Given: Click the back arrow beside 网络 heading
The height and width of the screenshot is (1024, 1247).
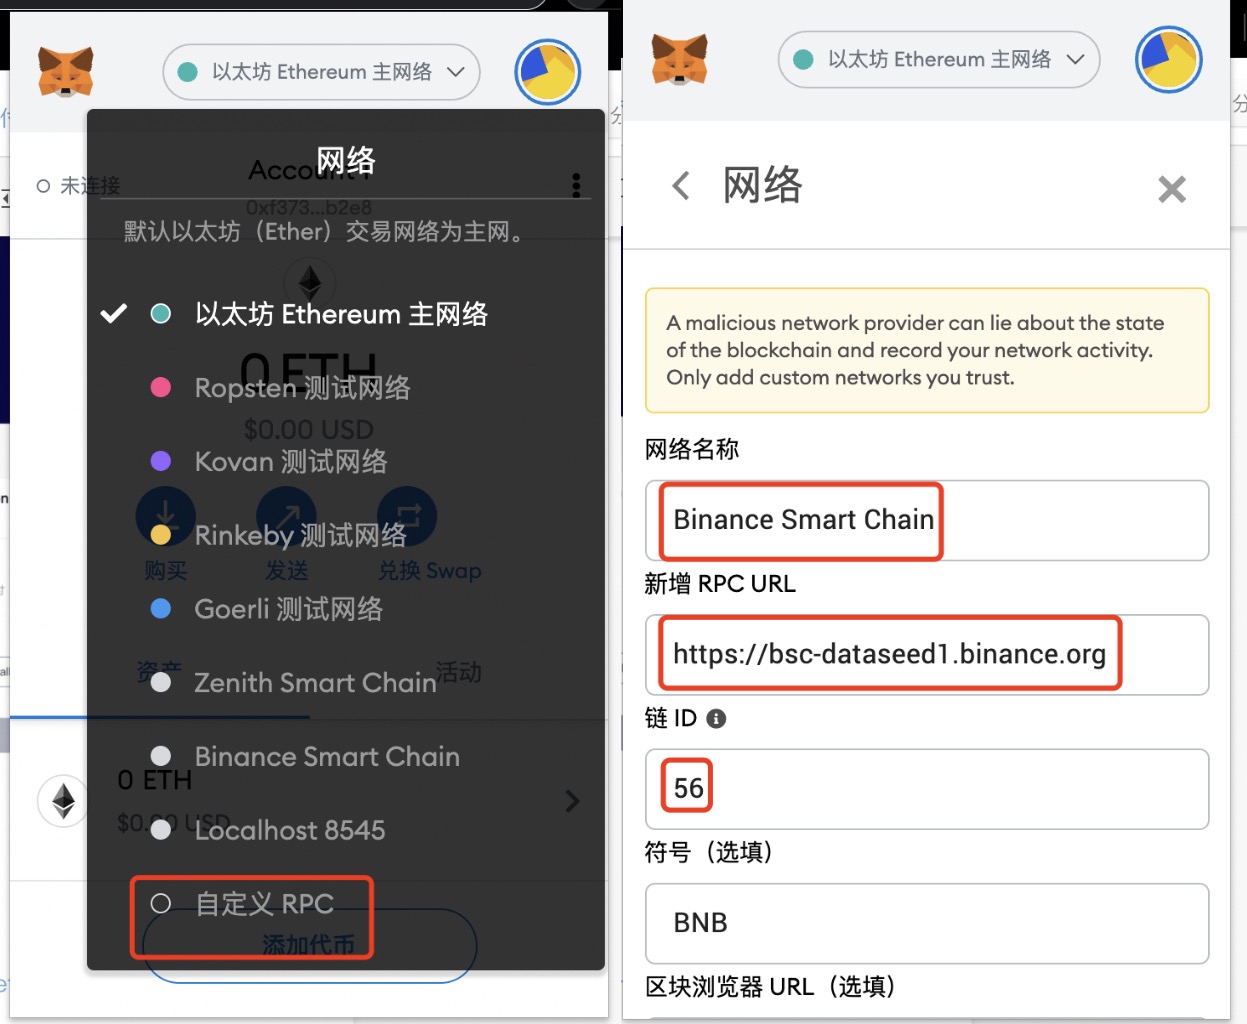Looking at the screenshot, I should [681, 185].
